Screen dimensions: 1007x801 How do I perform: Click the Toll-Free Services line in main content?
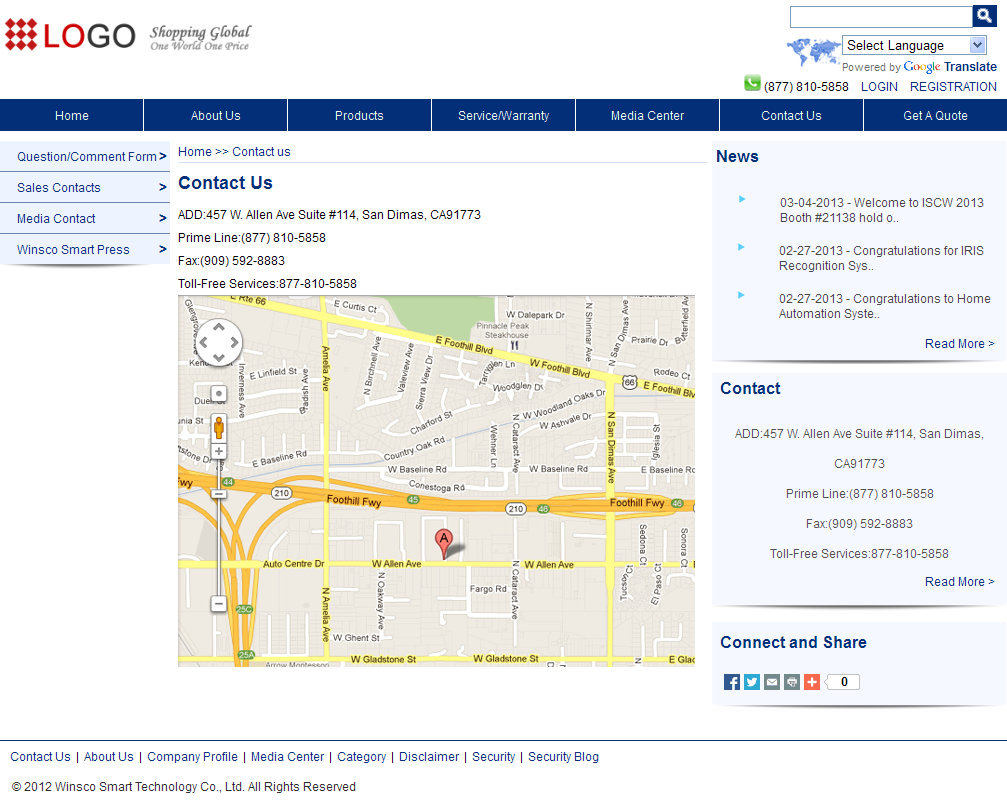pyautogui.click(x=267, y=284)
